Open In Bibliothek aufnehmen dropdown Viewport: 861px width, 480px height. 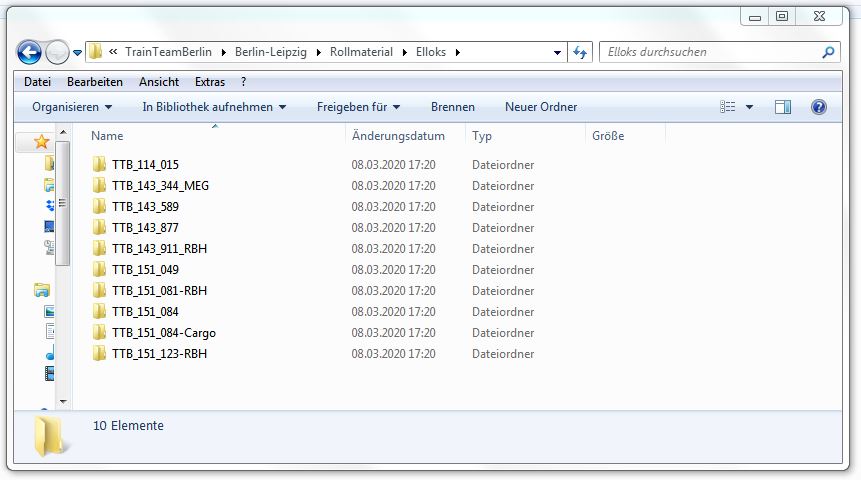214,107
